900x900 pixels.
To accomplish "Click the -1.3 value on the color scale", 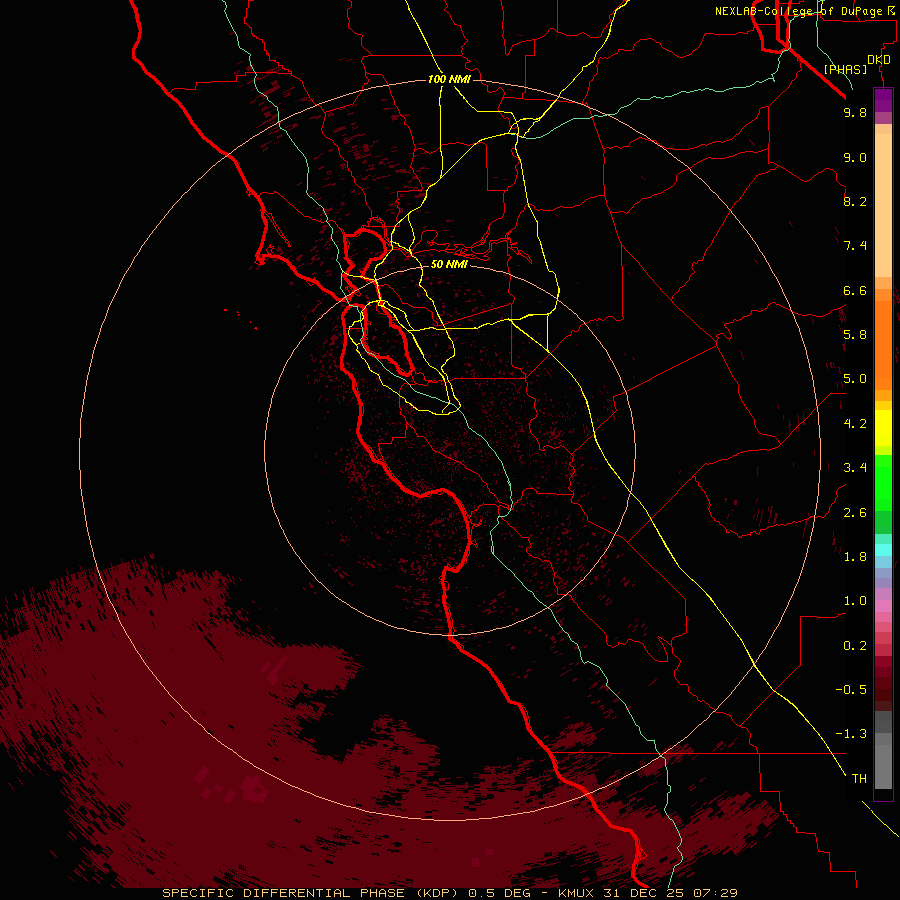I will (851, 734).
